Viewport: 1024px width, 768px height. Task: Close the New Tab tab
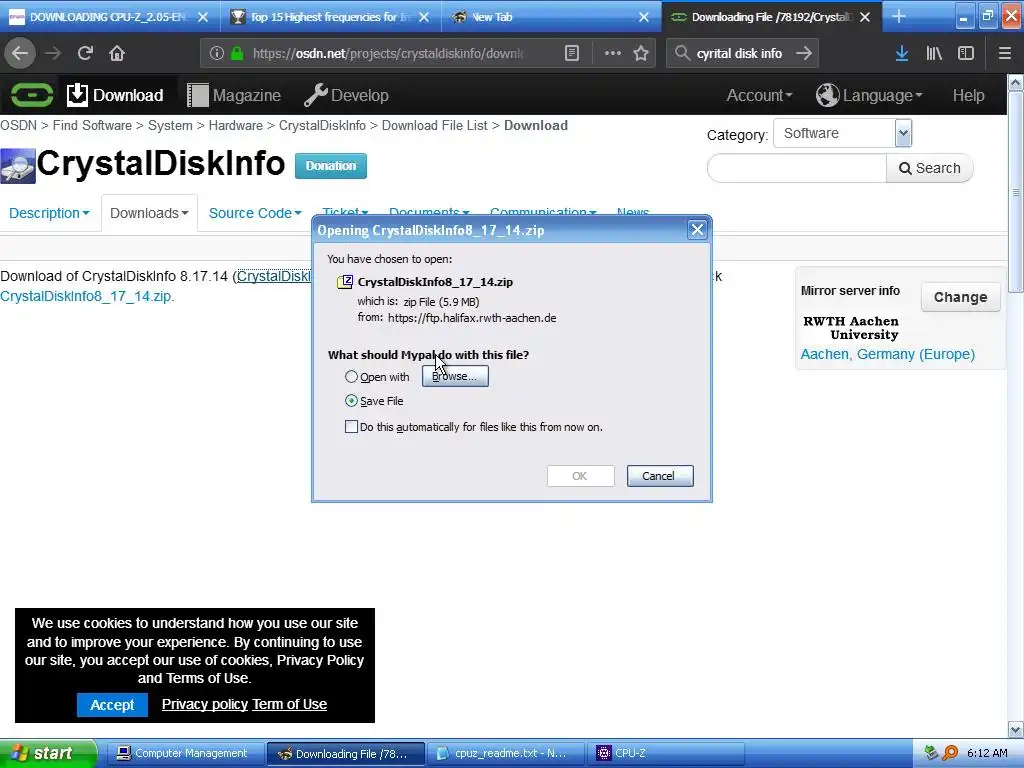(644, 17)
